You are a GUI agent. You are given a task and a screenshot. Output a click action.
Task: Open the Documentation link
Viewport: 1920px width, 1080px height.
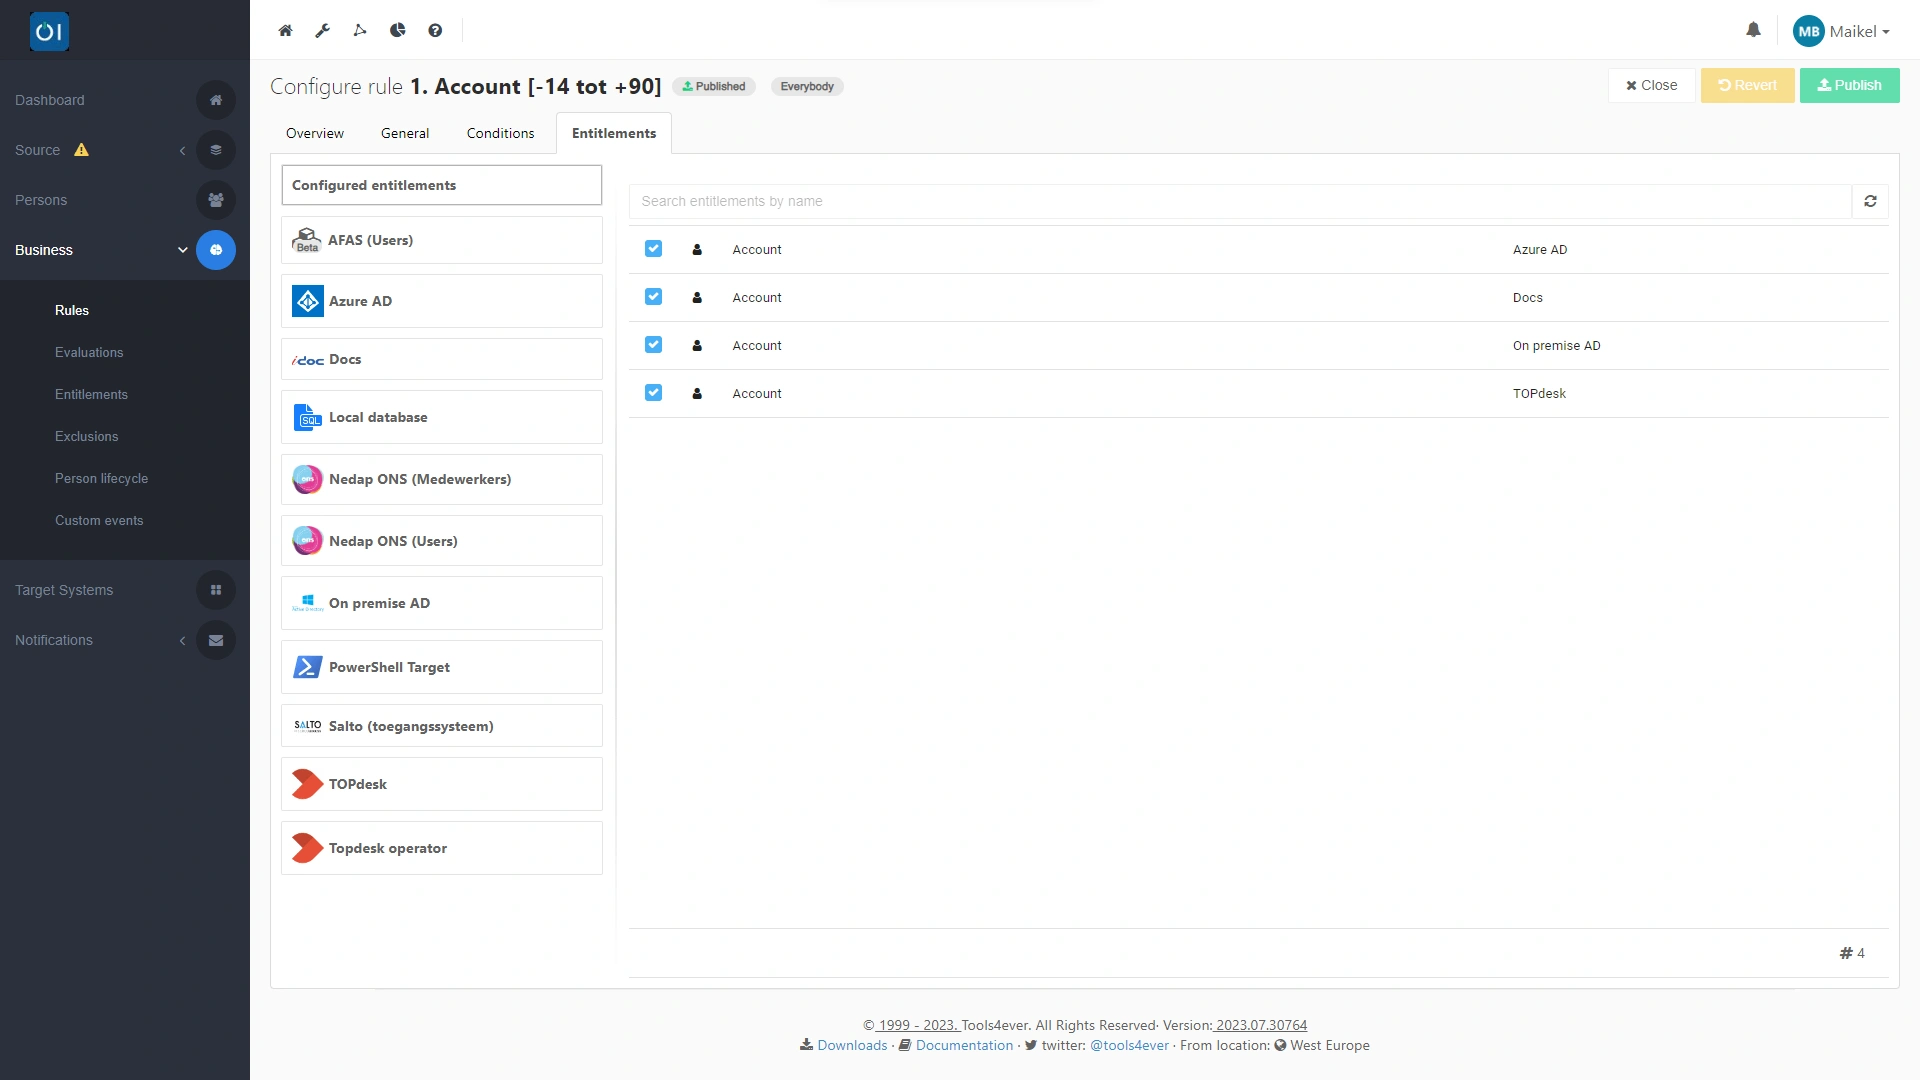pyautogui.click(x=964, y=1045)
